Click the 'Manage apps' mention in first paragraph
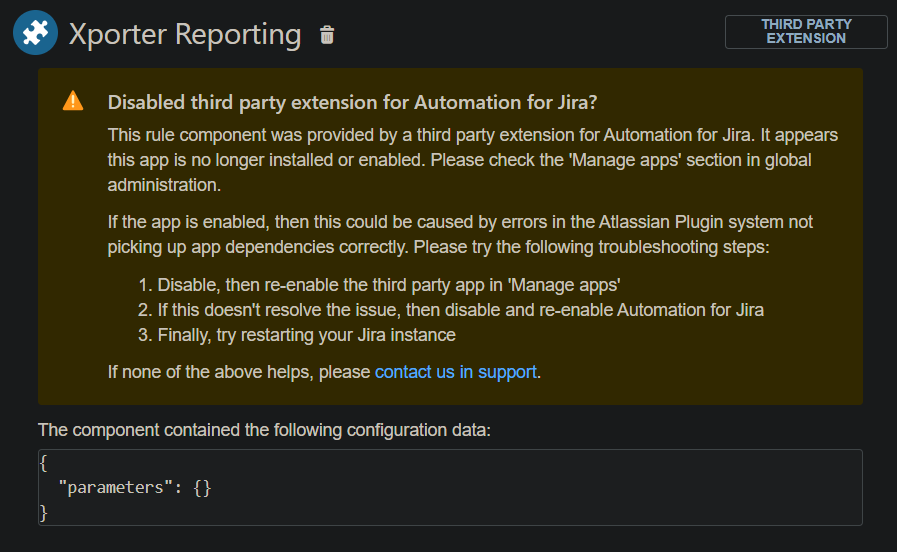 625,160
